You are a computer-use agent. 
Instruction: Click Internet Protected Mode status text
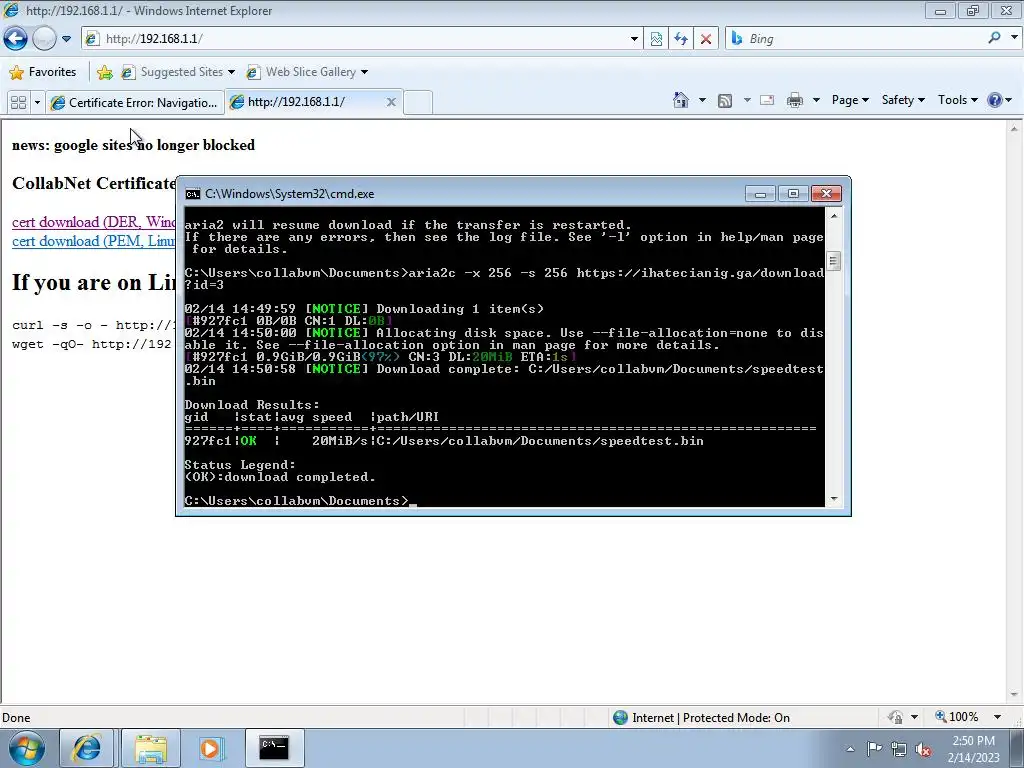[711, 718]
